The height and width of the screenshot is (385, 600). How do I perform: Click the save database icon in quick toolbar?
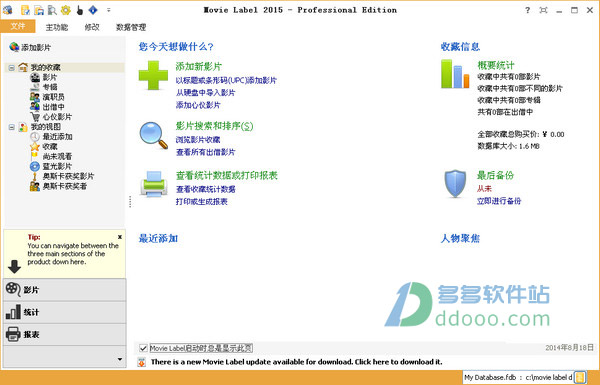[x=39, y=10]
